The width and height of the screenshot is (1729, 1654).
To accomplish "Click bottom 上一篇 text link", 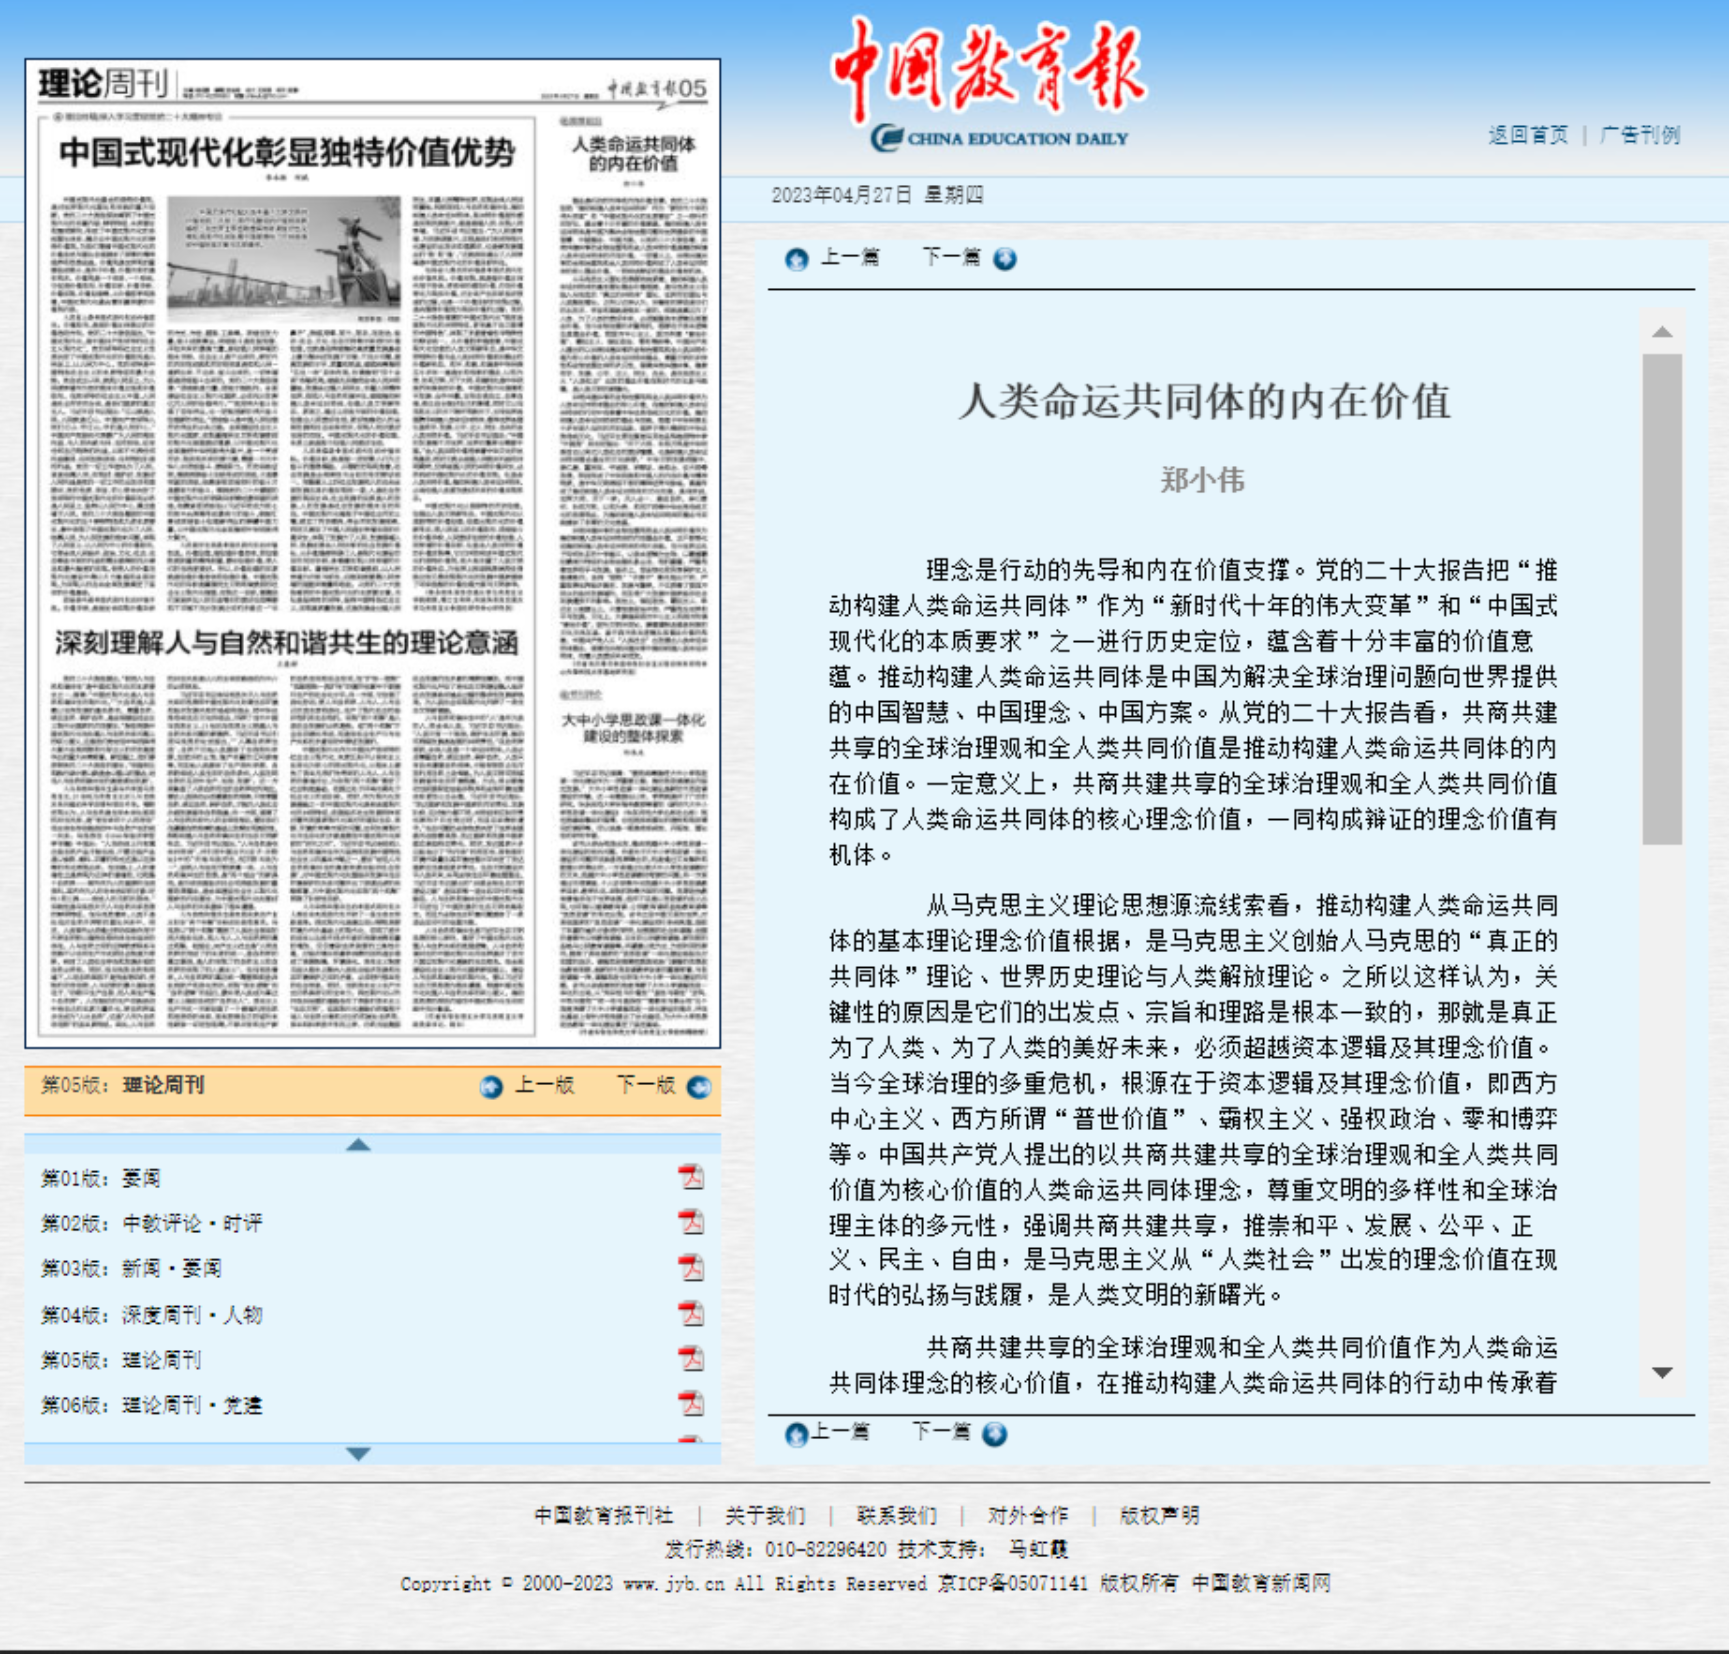I will tap(840, 1432).
